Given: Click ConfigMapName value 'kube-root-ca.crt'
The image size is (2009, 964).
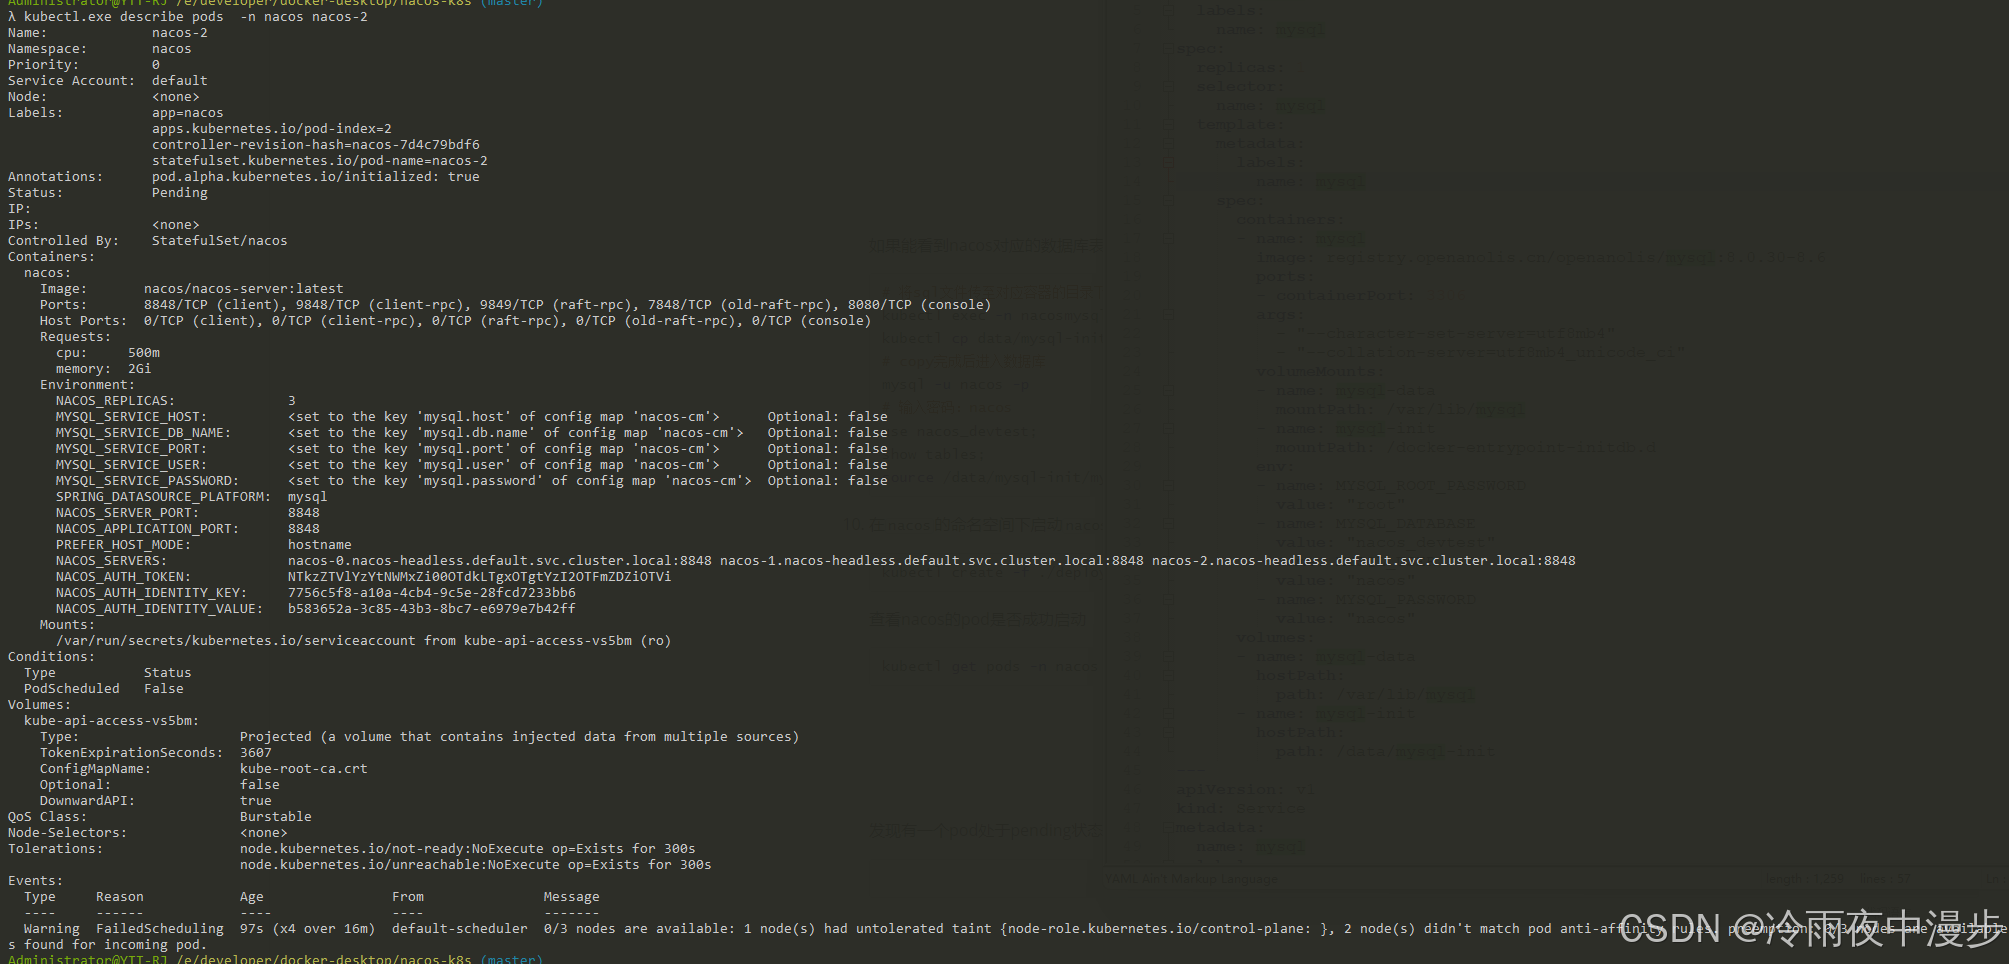Looking at the screenshot, I should pos(304,769).
